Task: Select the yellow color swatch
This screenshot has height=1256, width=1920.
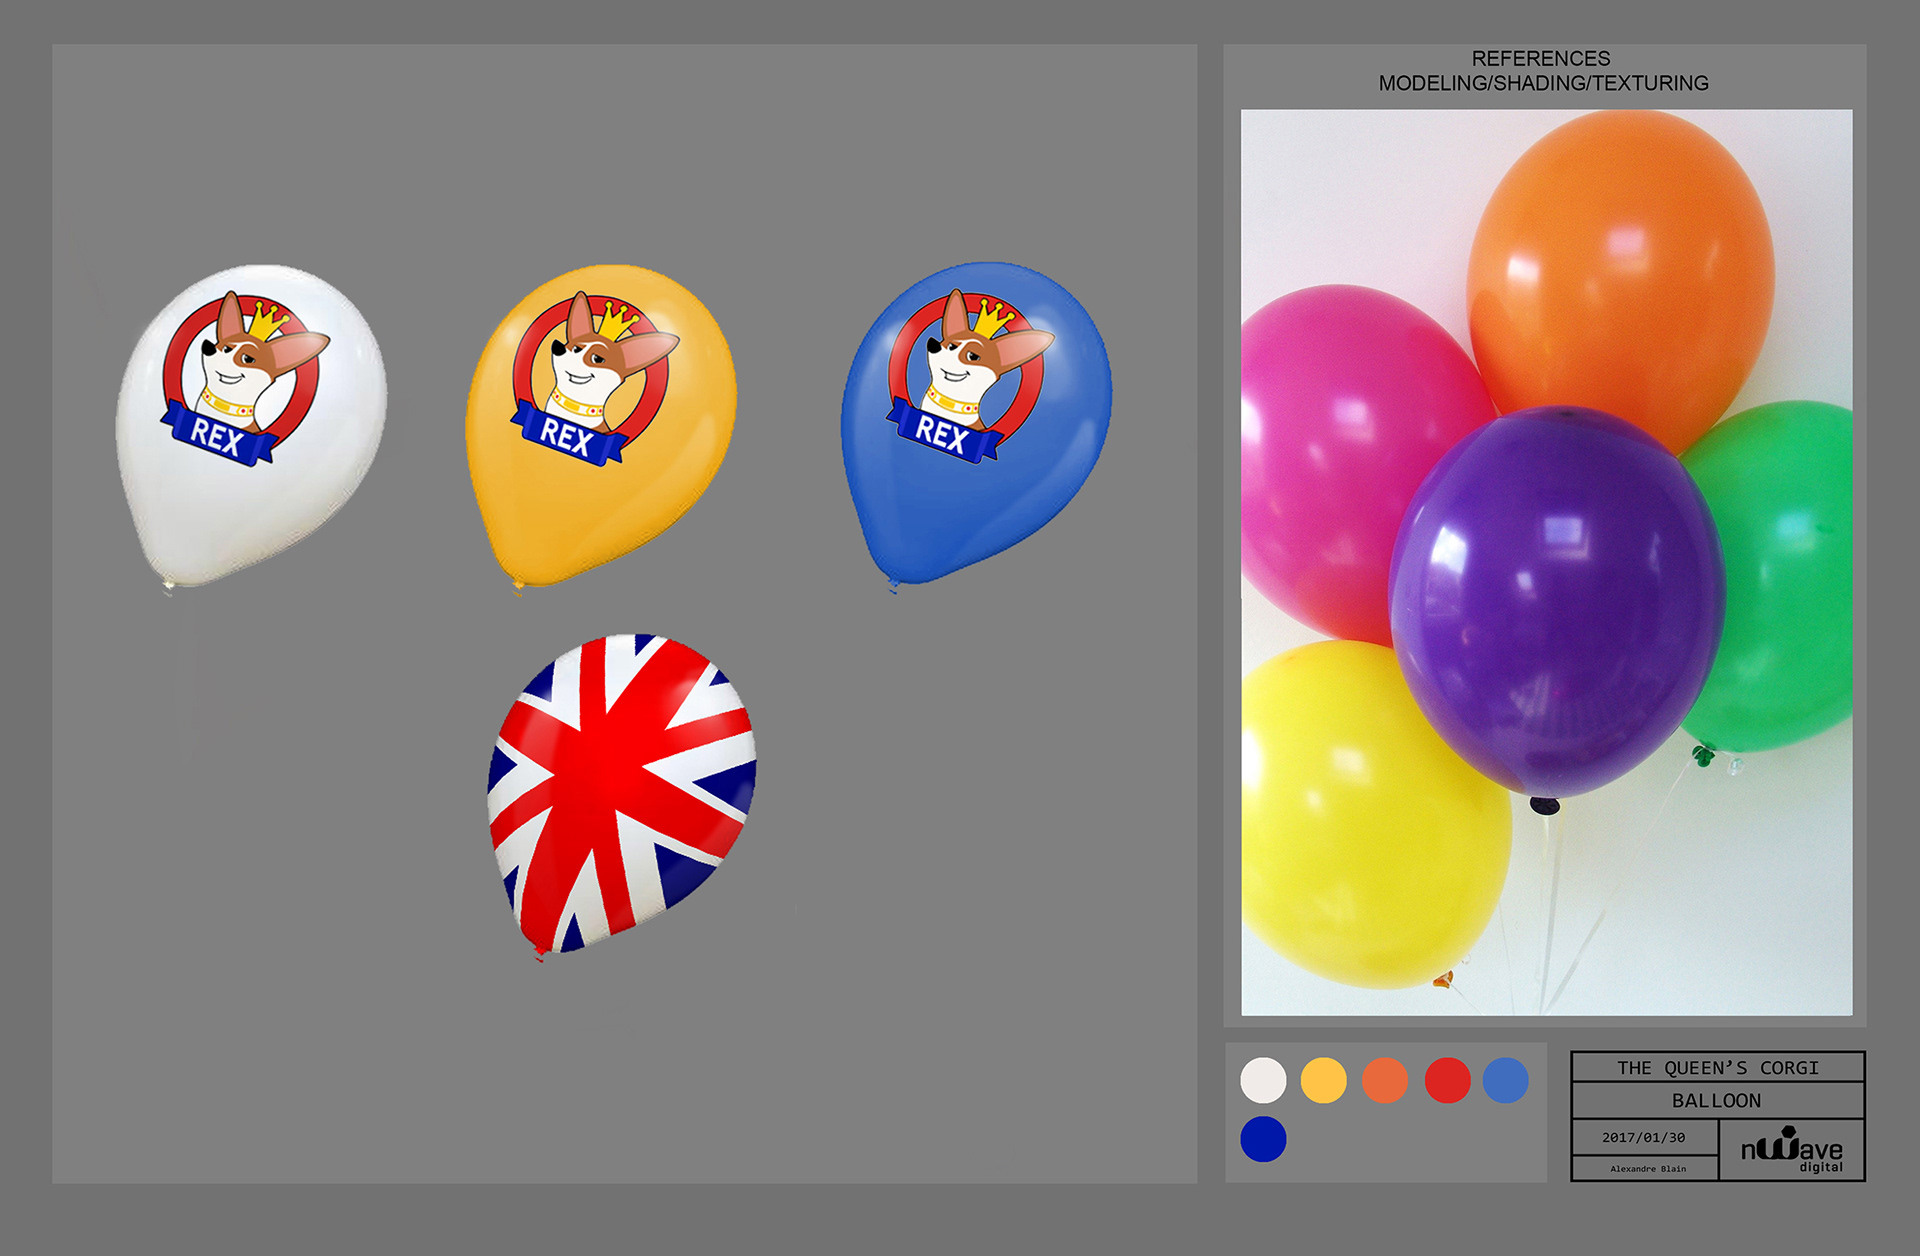Action: pyautogui.click(x=1324, y=1080)
